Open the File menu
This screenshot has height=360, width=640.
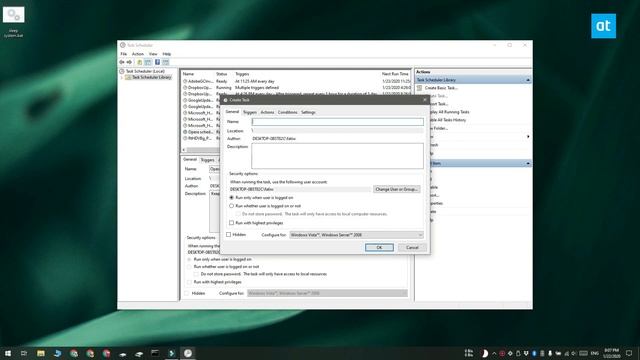(124, 54)
